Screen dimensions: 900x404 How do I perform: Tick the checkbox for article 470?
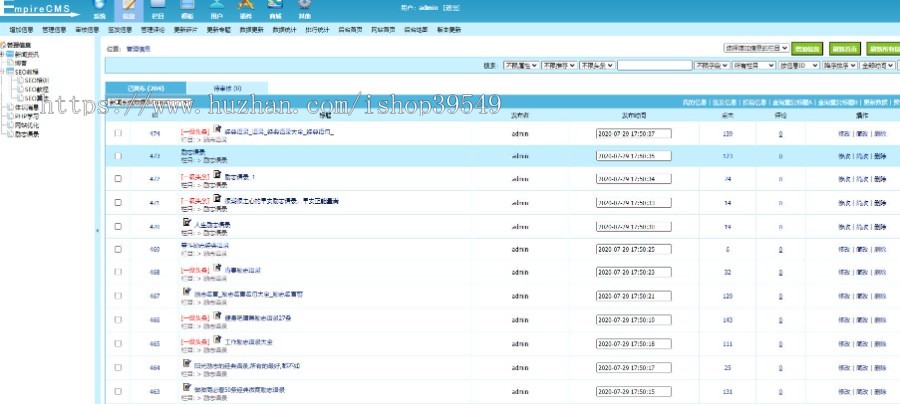pos(118,226)
